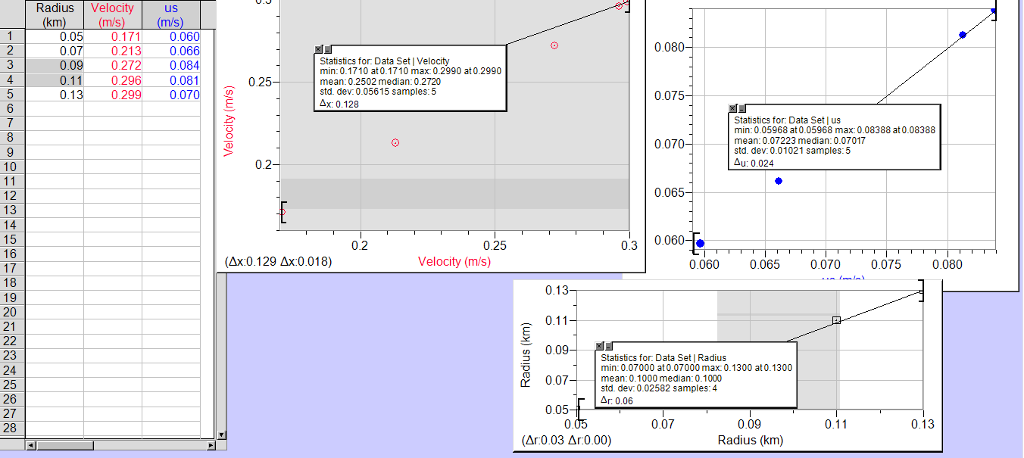Select Radius cell 0.09 in row 3
The height and width of the screenshot is (458, 1024).
(x=55, y=65)
